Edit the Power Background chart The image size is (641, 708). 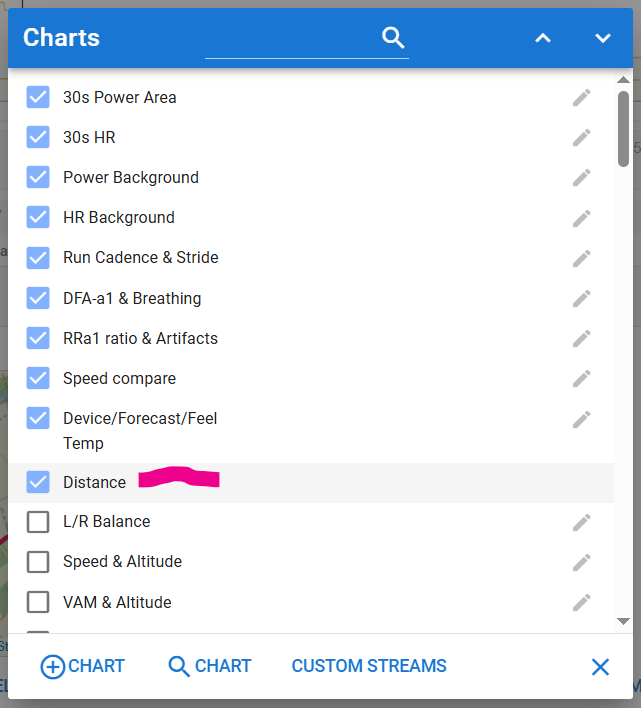tap(581, 177)
